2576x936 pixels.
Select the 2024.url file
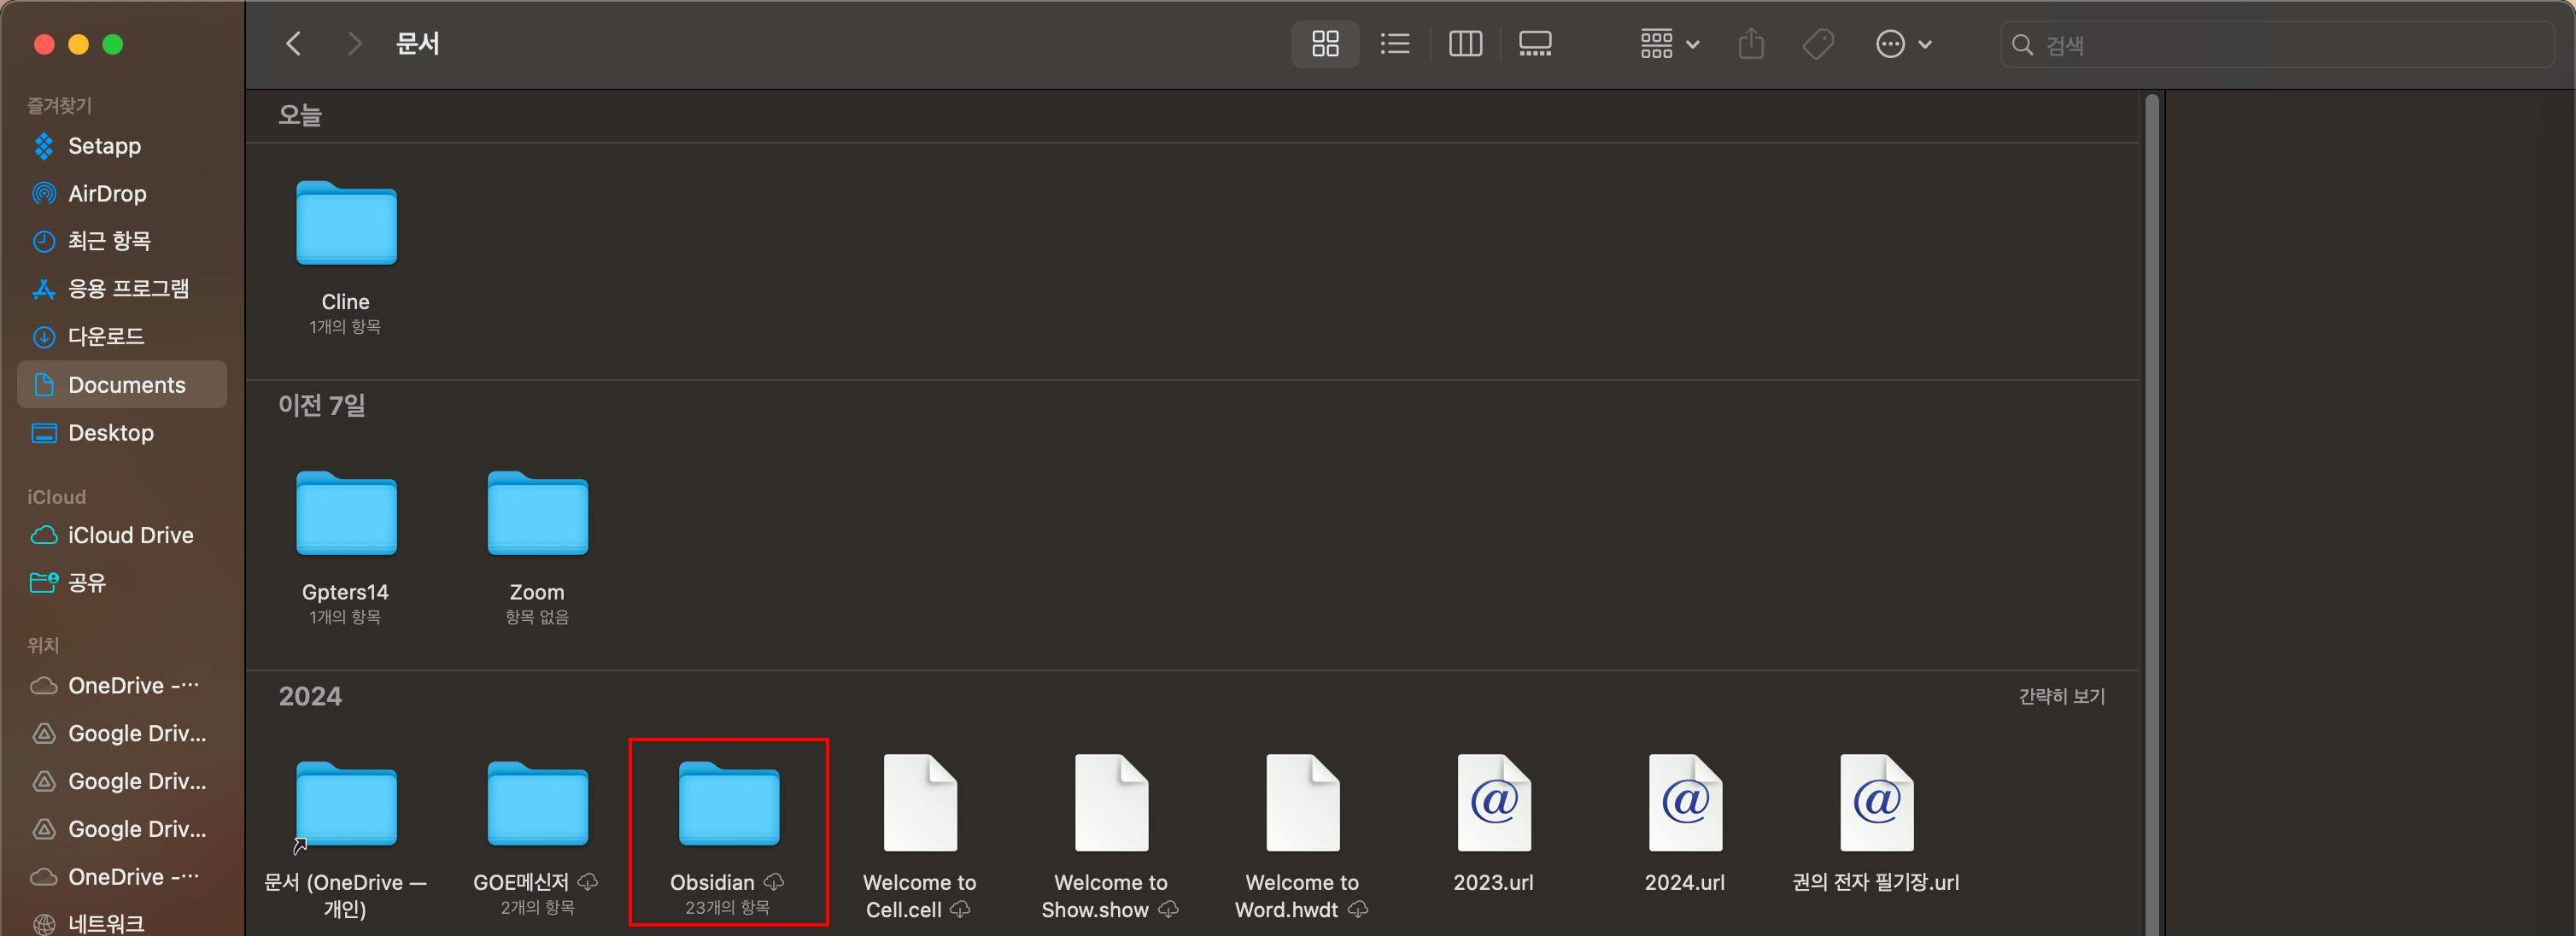1685,805
